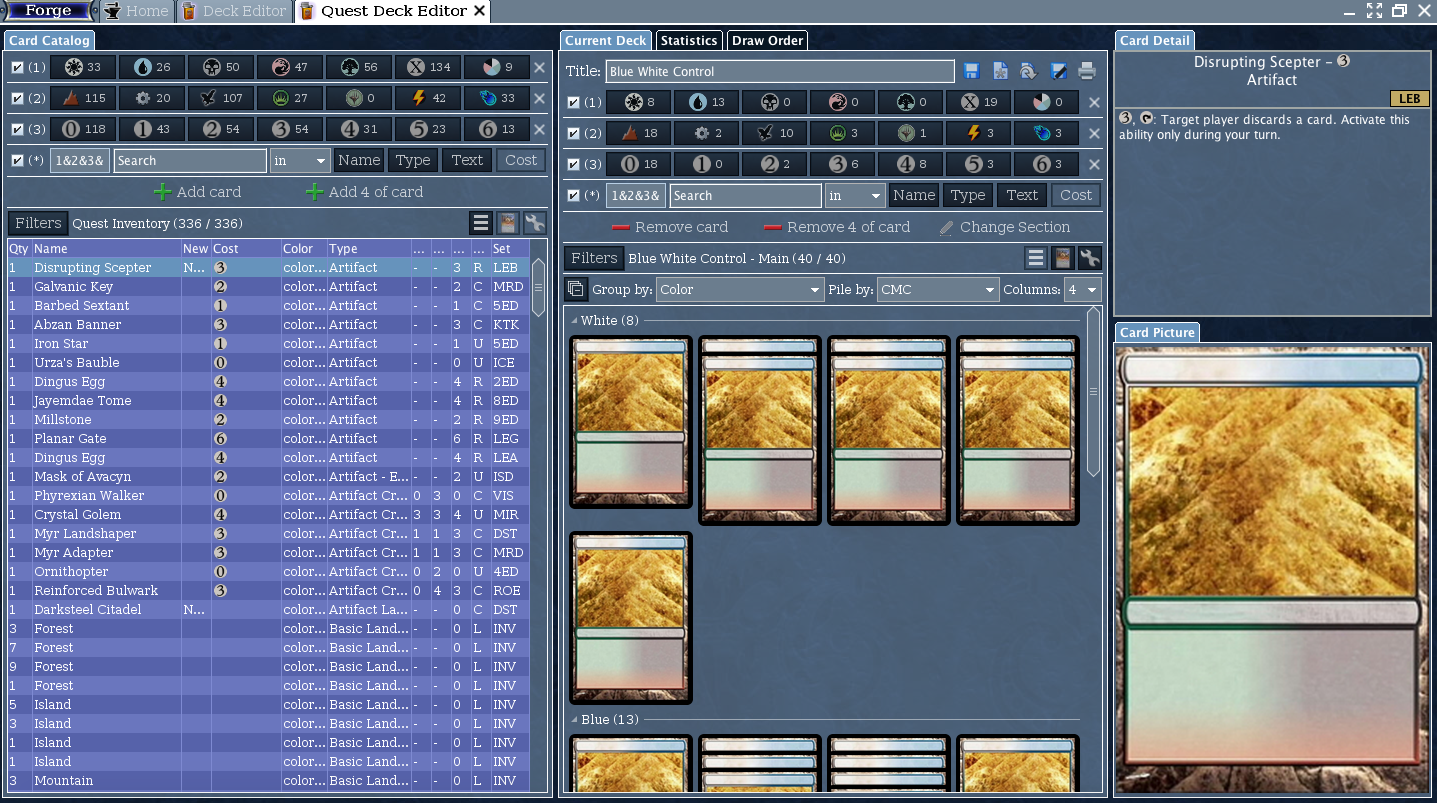1437x803 pixels.
Task: Open the Pile by CMC dropdown
Action: coord(938,290)
